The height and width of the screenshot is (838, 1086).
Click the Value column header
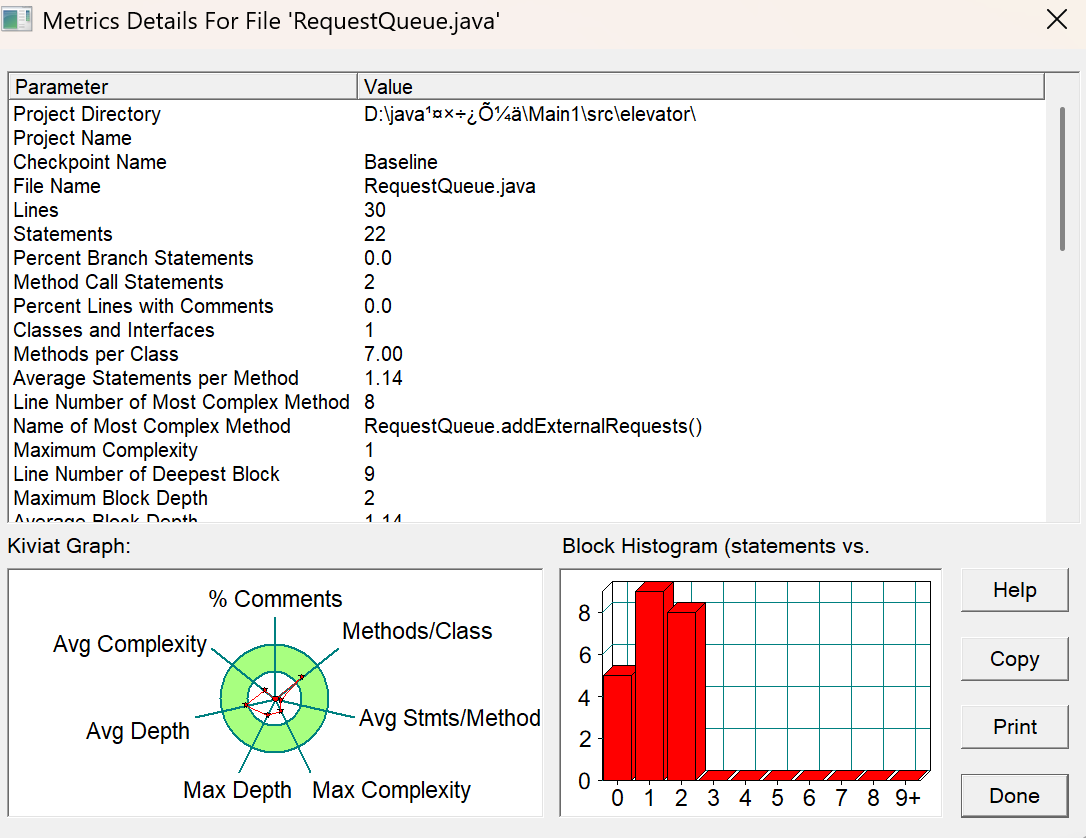701,87
